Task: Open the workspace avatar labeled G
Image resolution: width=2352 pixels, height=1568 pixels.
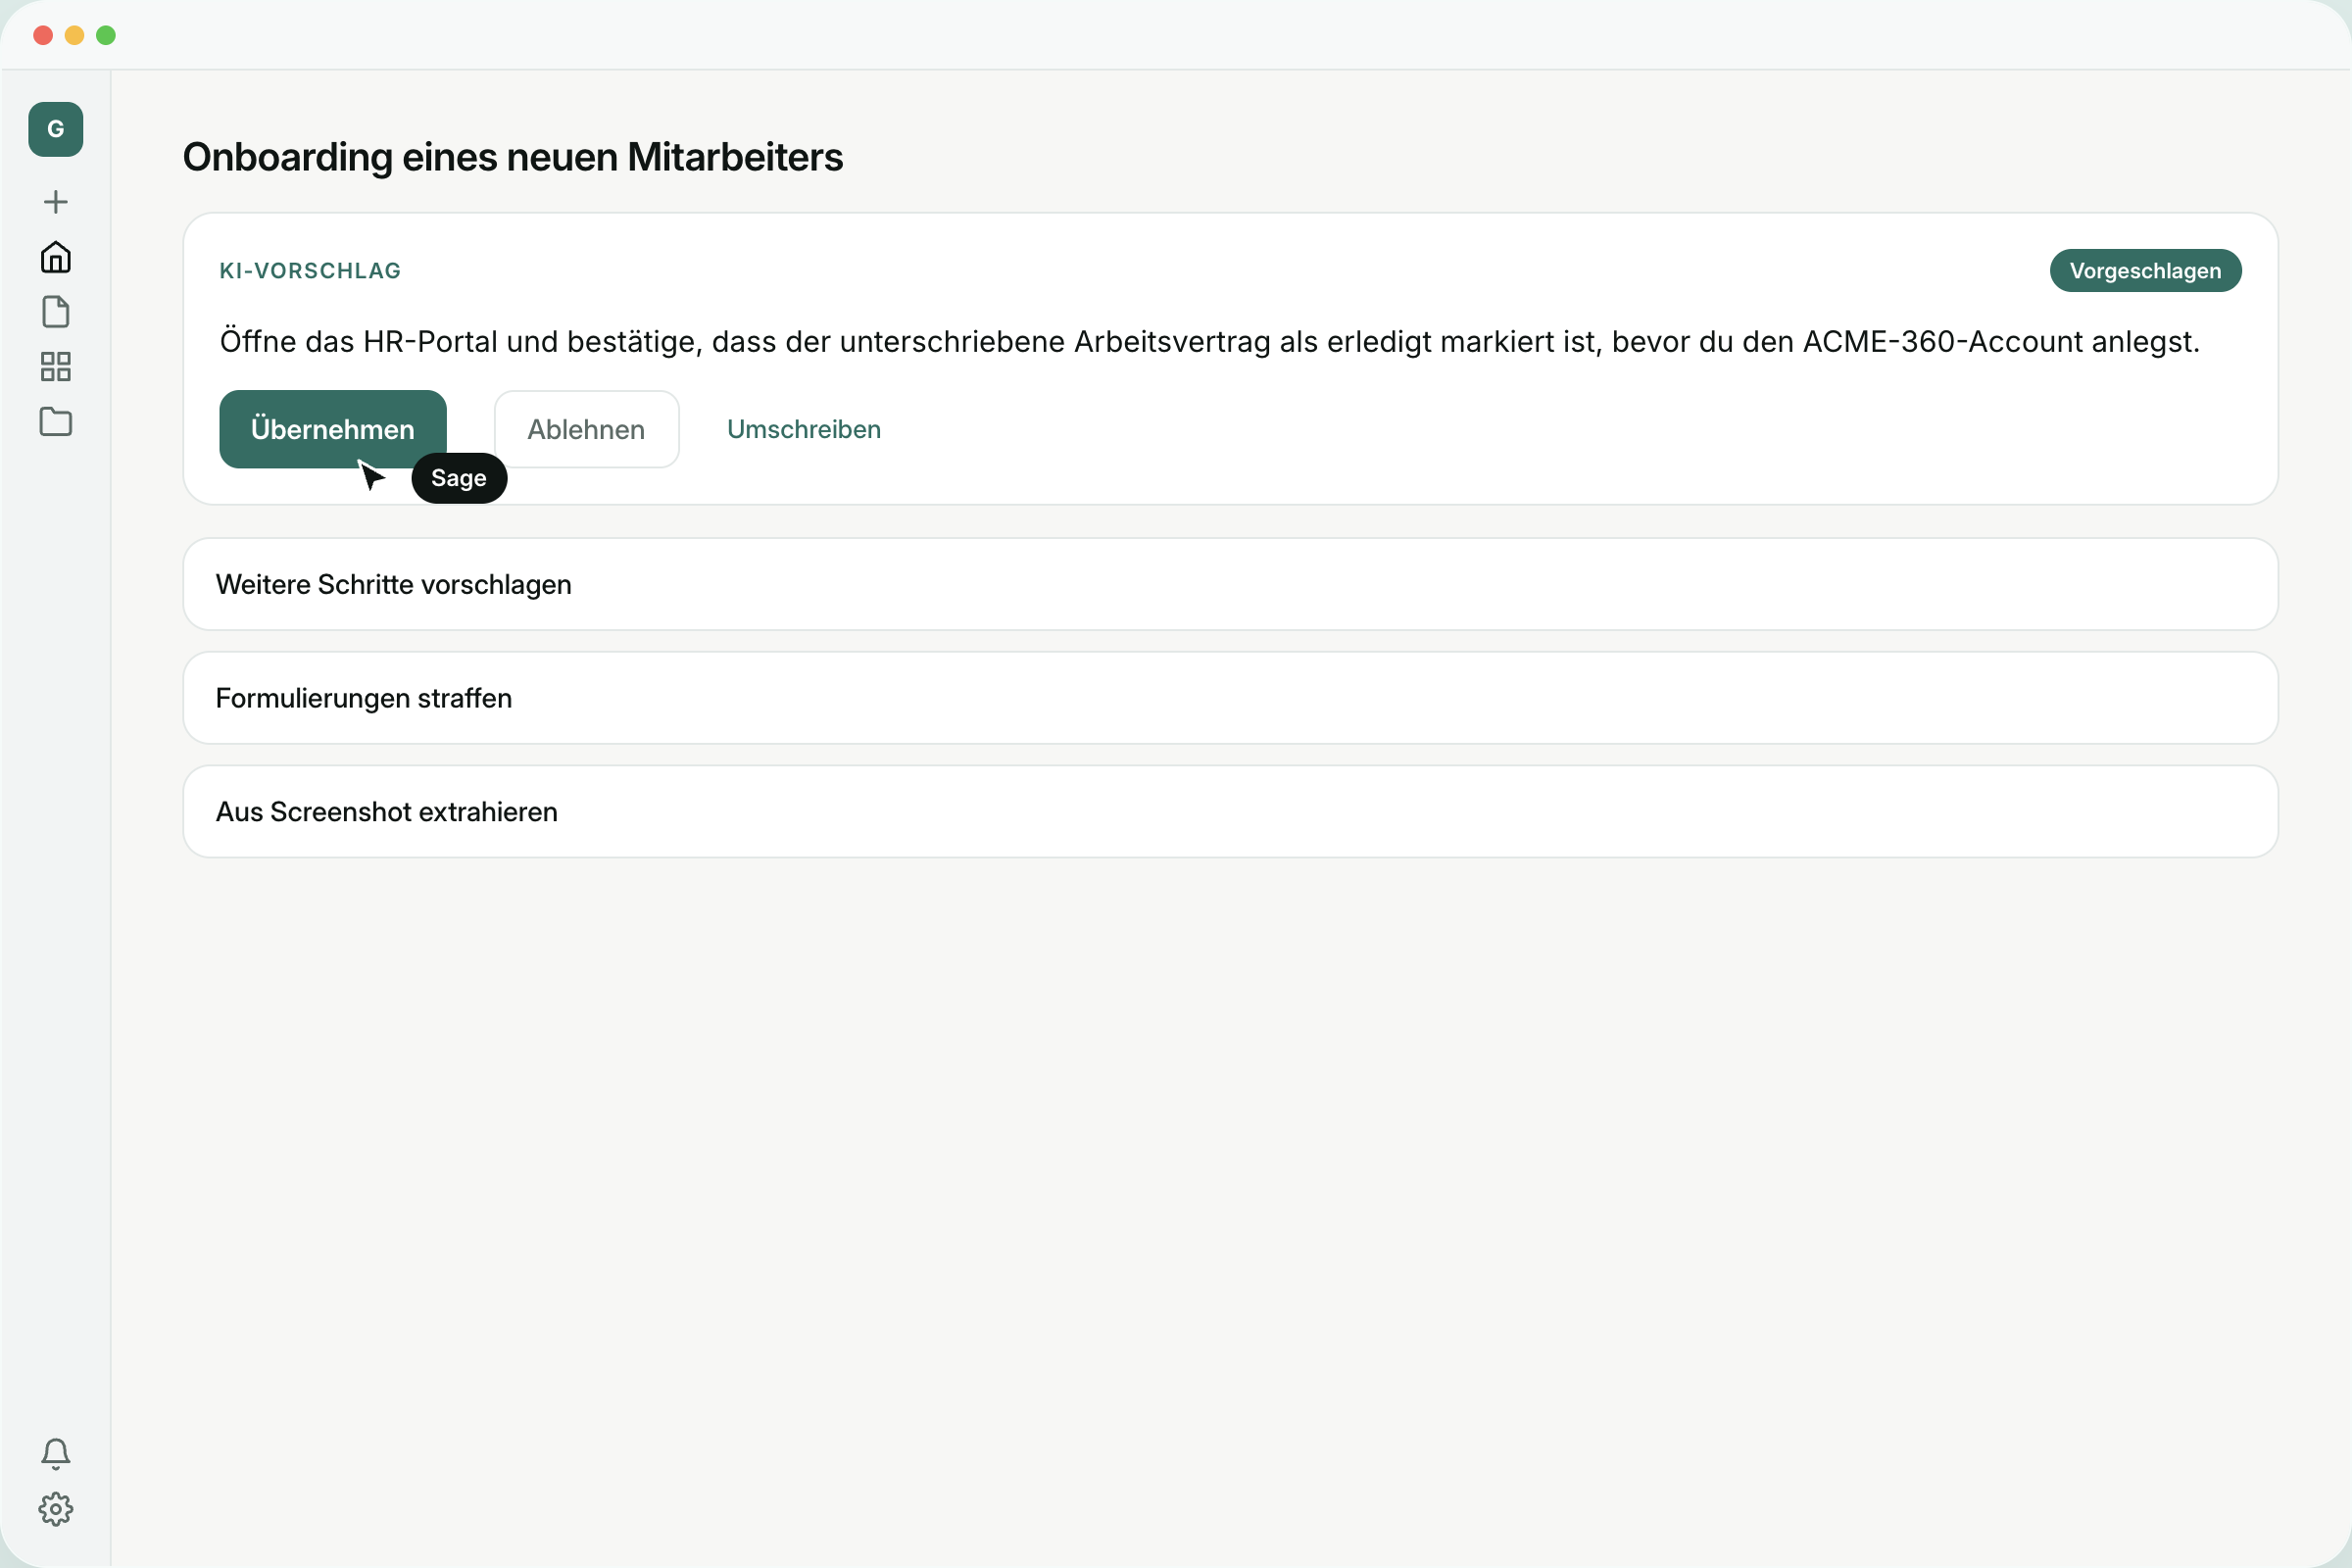Action: (56, 129)
